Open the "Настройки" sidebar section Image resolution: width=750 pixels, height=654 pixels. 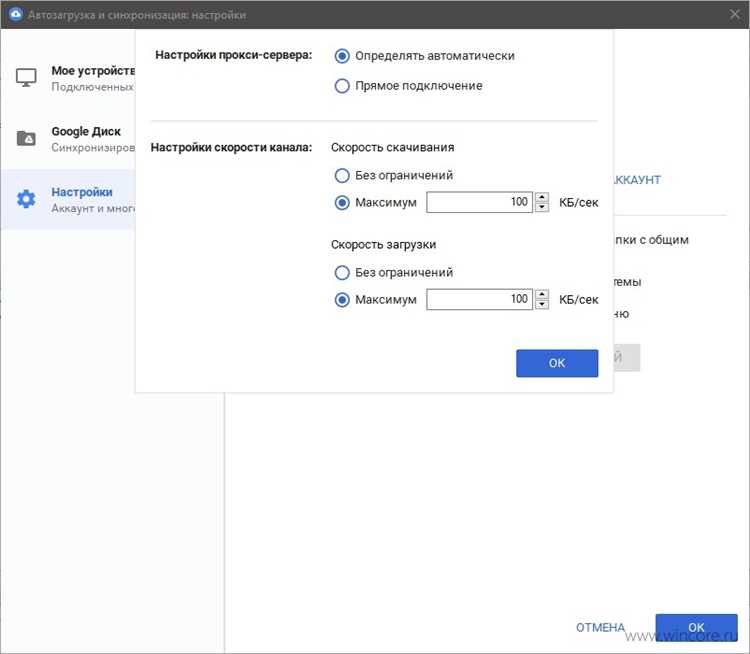click(x=68, y=200)
